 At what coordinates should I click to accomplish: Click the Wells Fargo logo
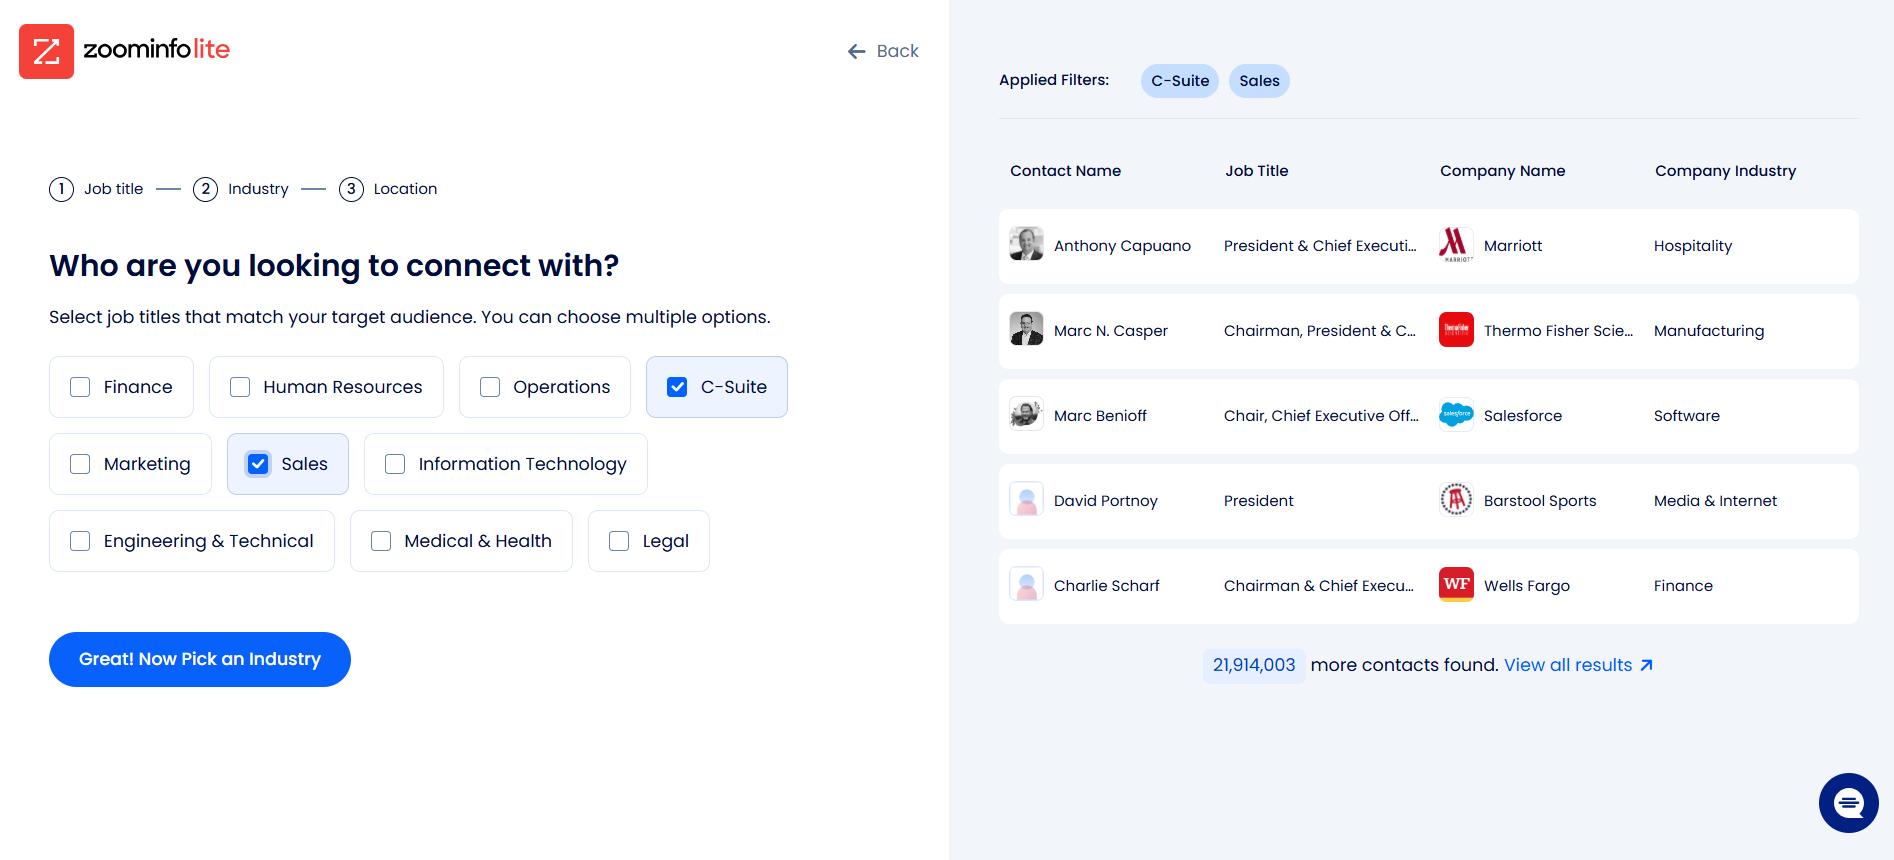(x=1456, y=584)
